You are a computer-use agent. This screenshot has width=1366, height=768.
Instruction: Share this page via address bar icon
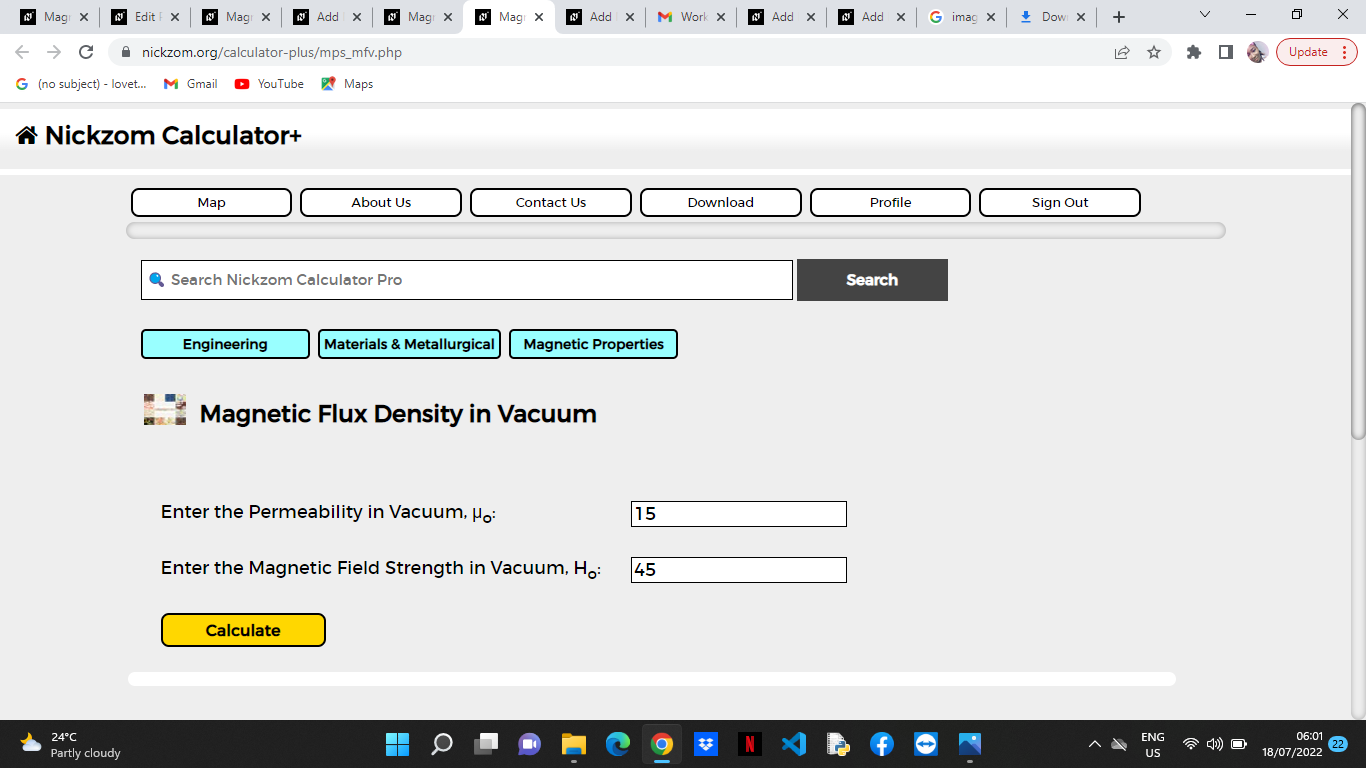coord(1122,52)
